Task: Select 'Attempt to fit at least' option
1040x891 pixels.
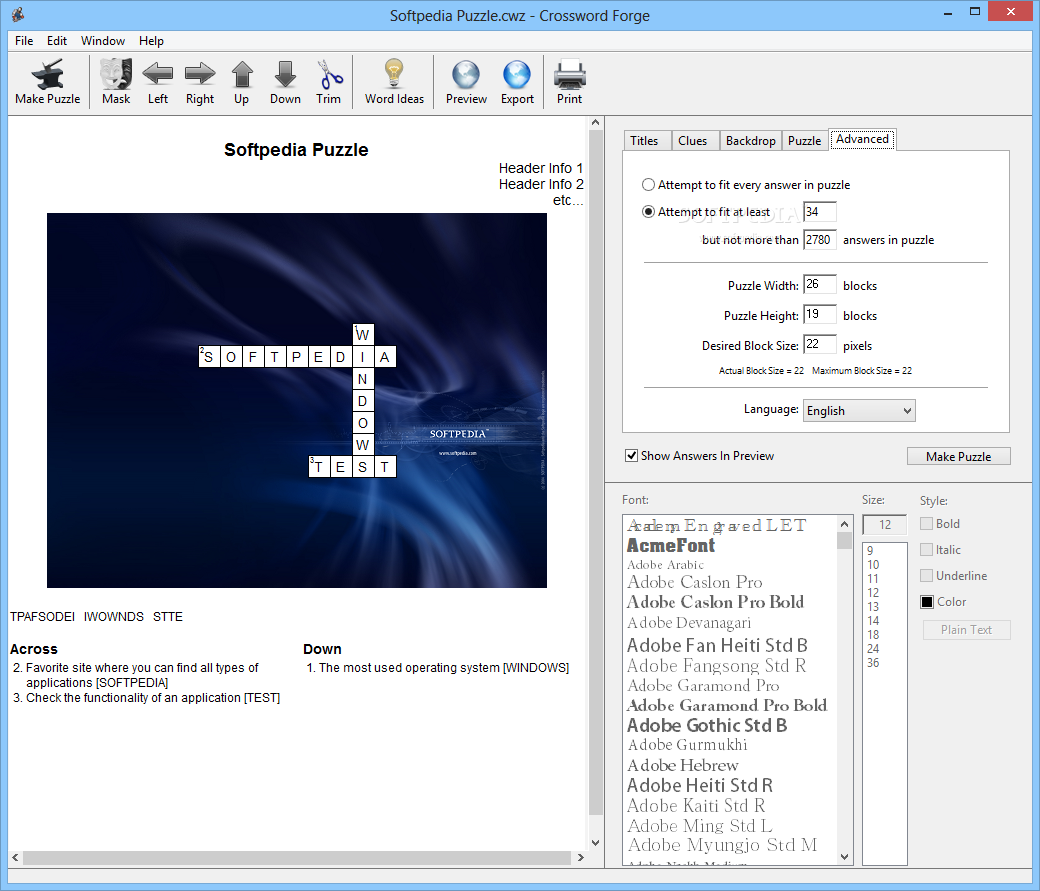Action: (648, 212)
